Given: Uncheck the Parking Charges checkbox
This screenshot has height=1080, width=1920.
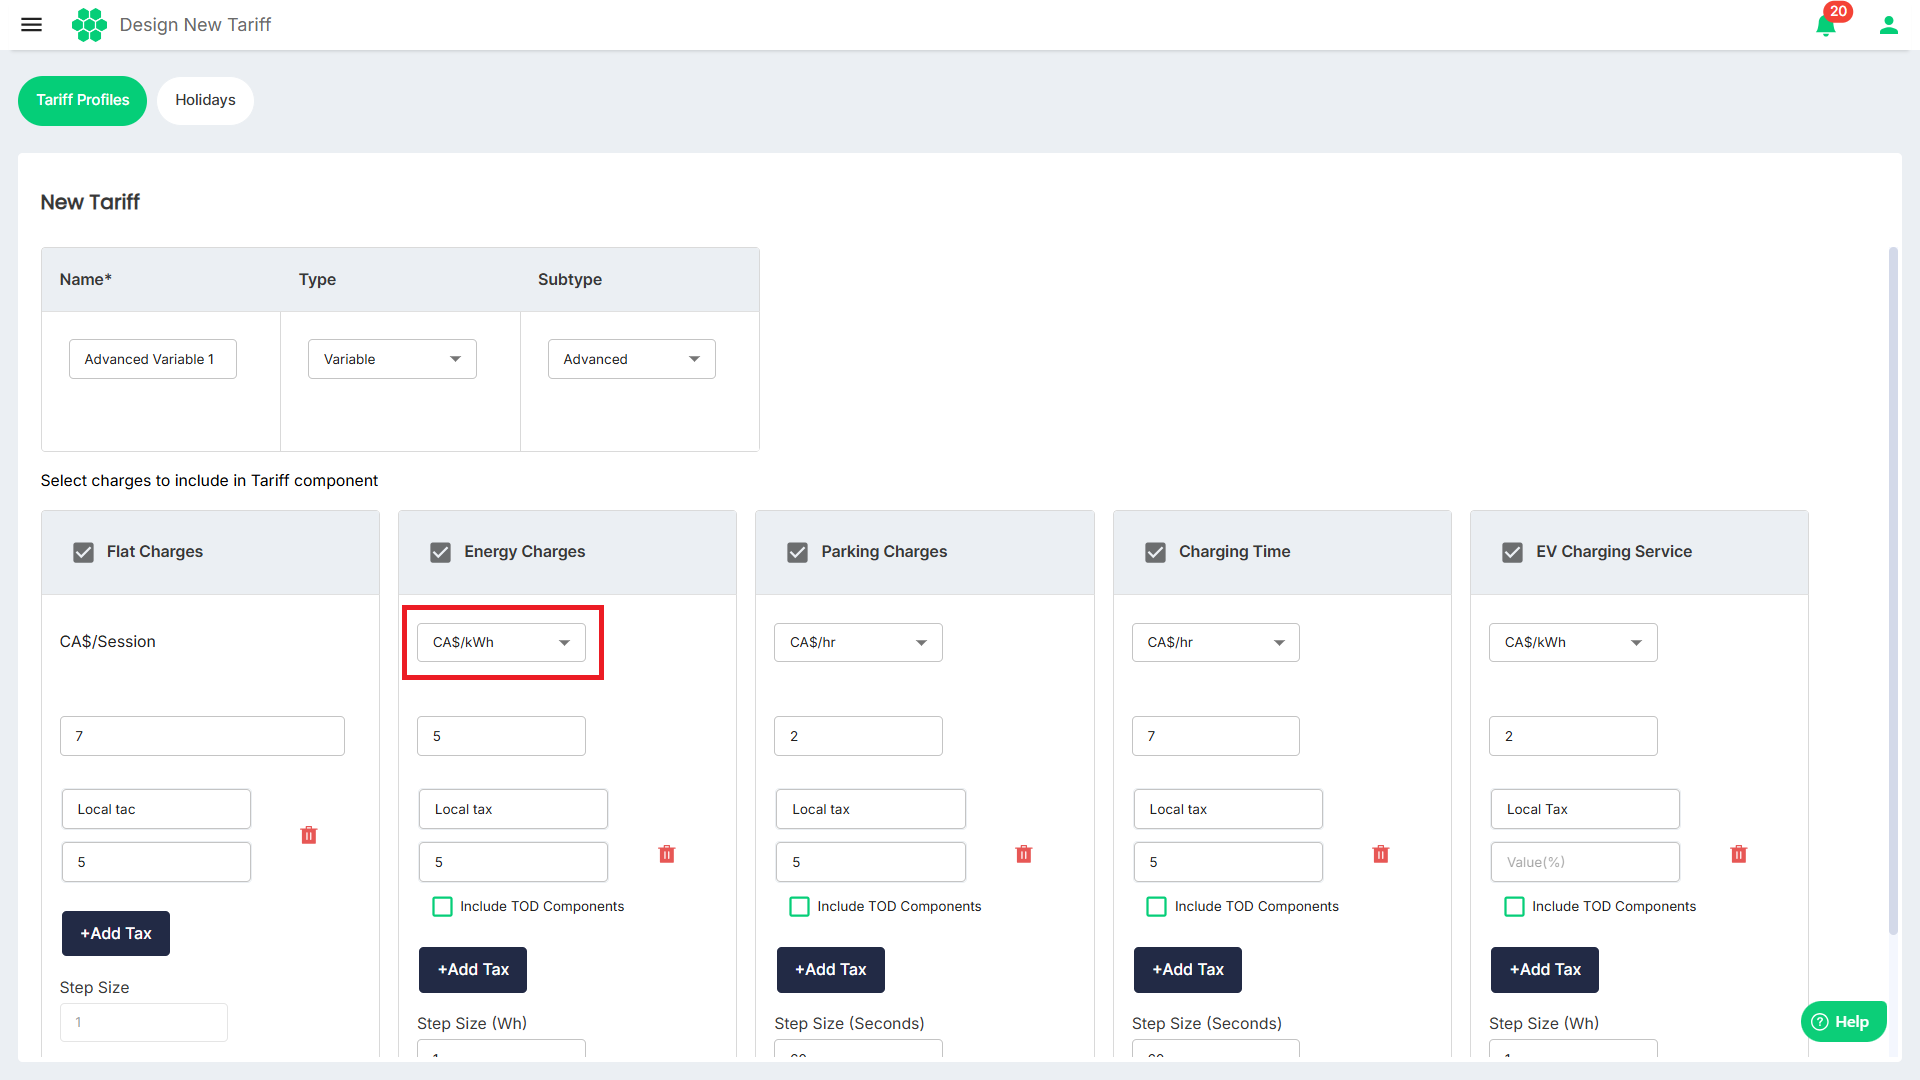Looking at the screenshot, I should pos(798,552).
